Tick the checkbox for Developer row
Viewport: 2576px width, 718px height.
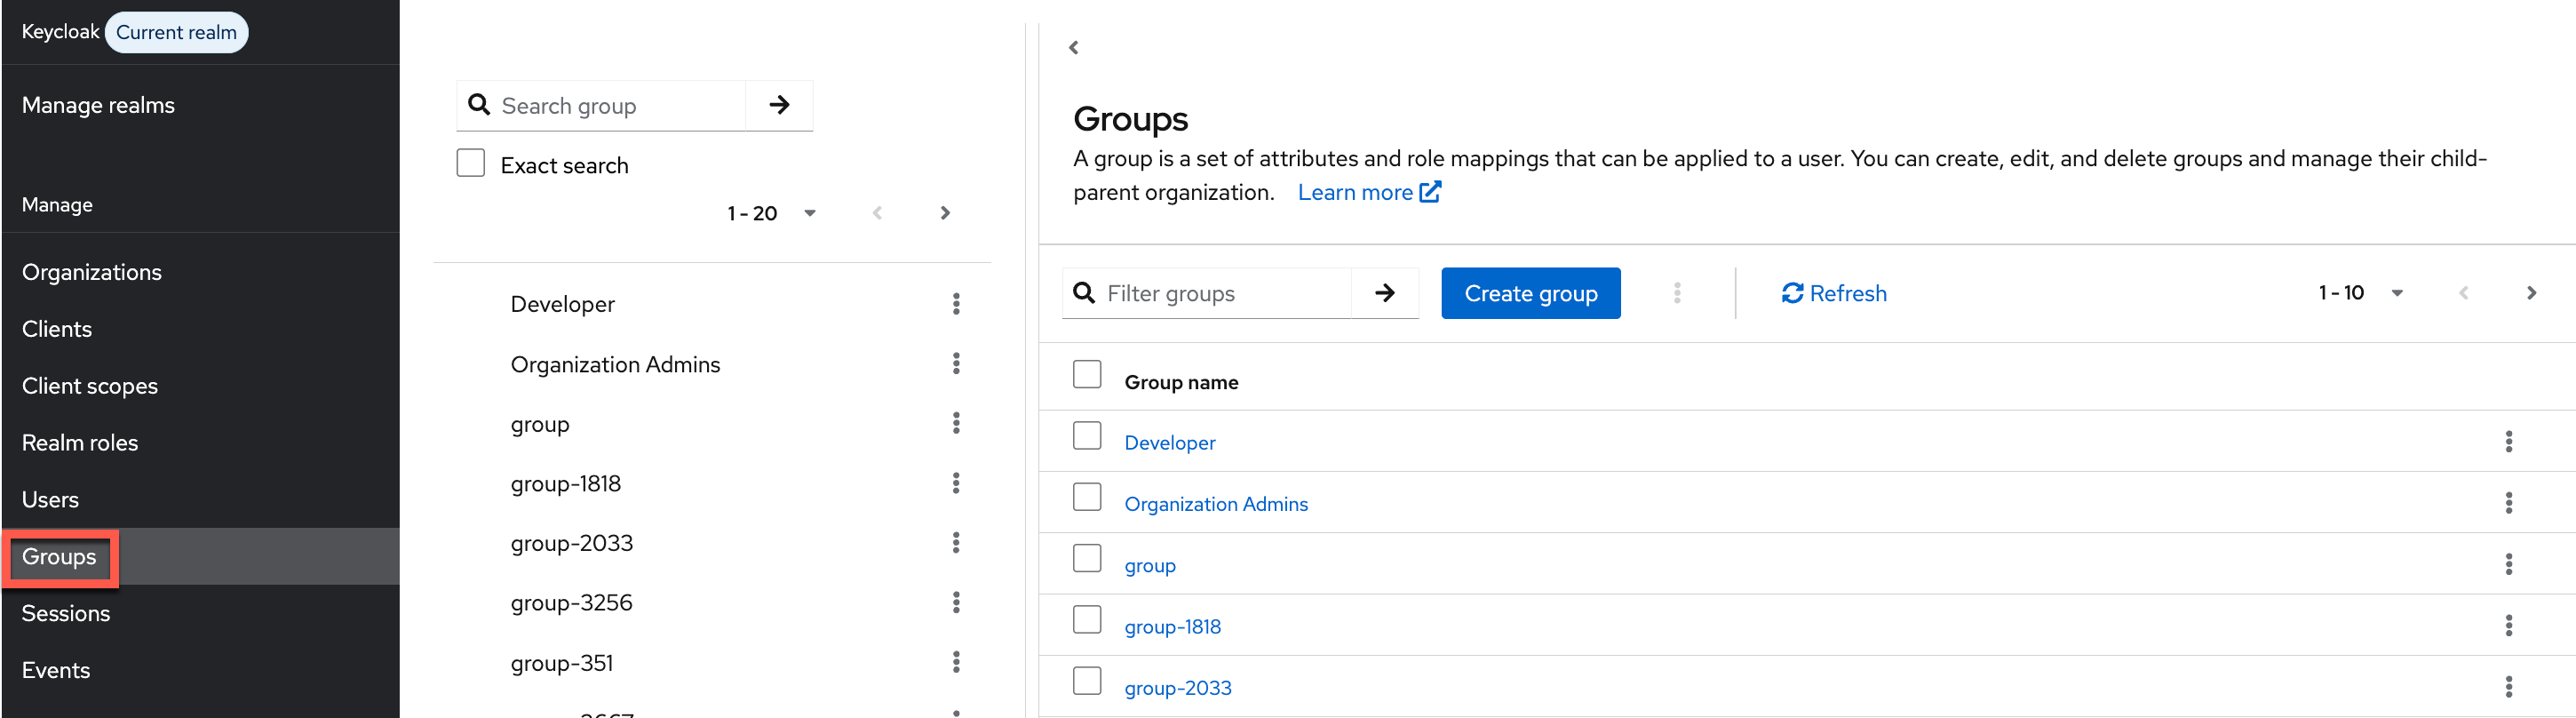click(1086, 437)
